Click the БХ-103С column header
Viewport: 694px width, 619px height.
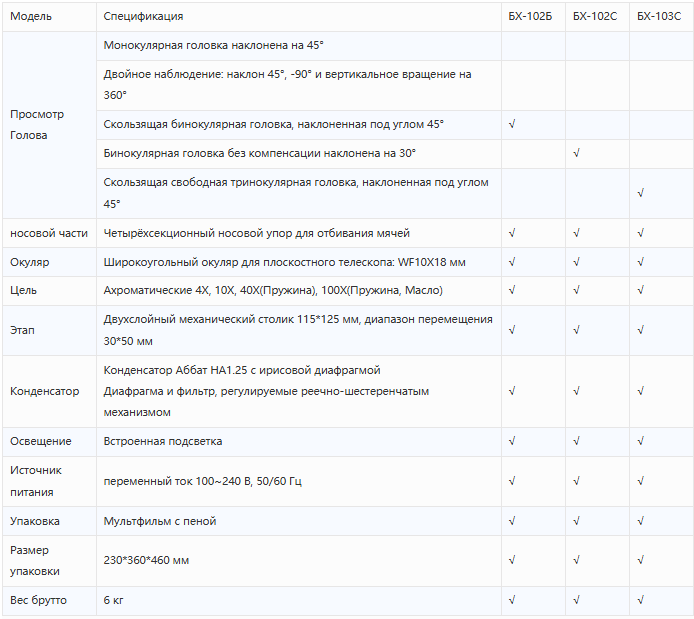point(659,16)
